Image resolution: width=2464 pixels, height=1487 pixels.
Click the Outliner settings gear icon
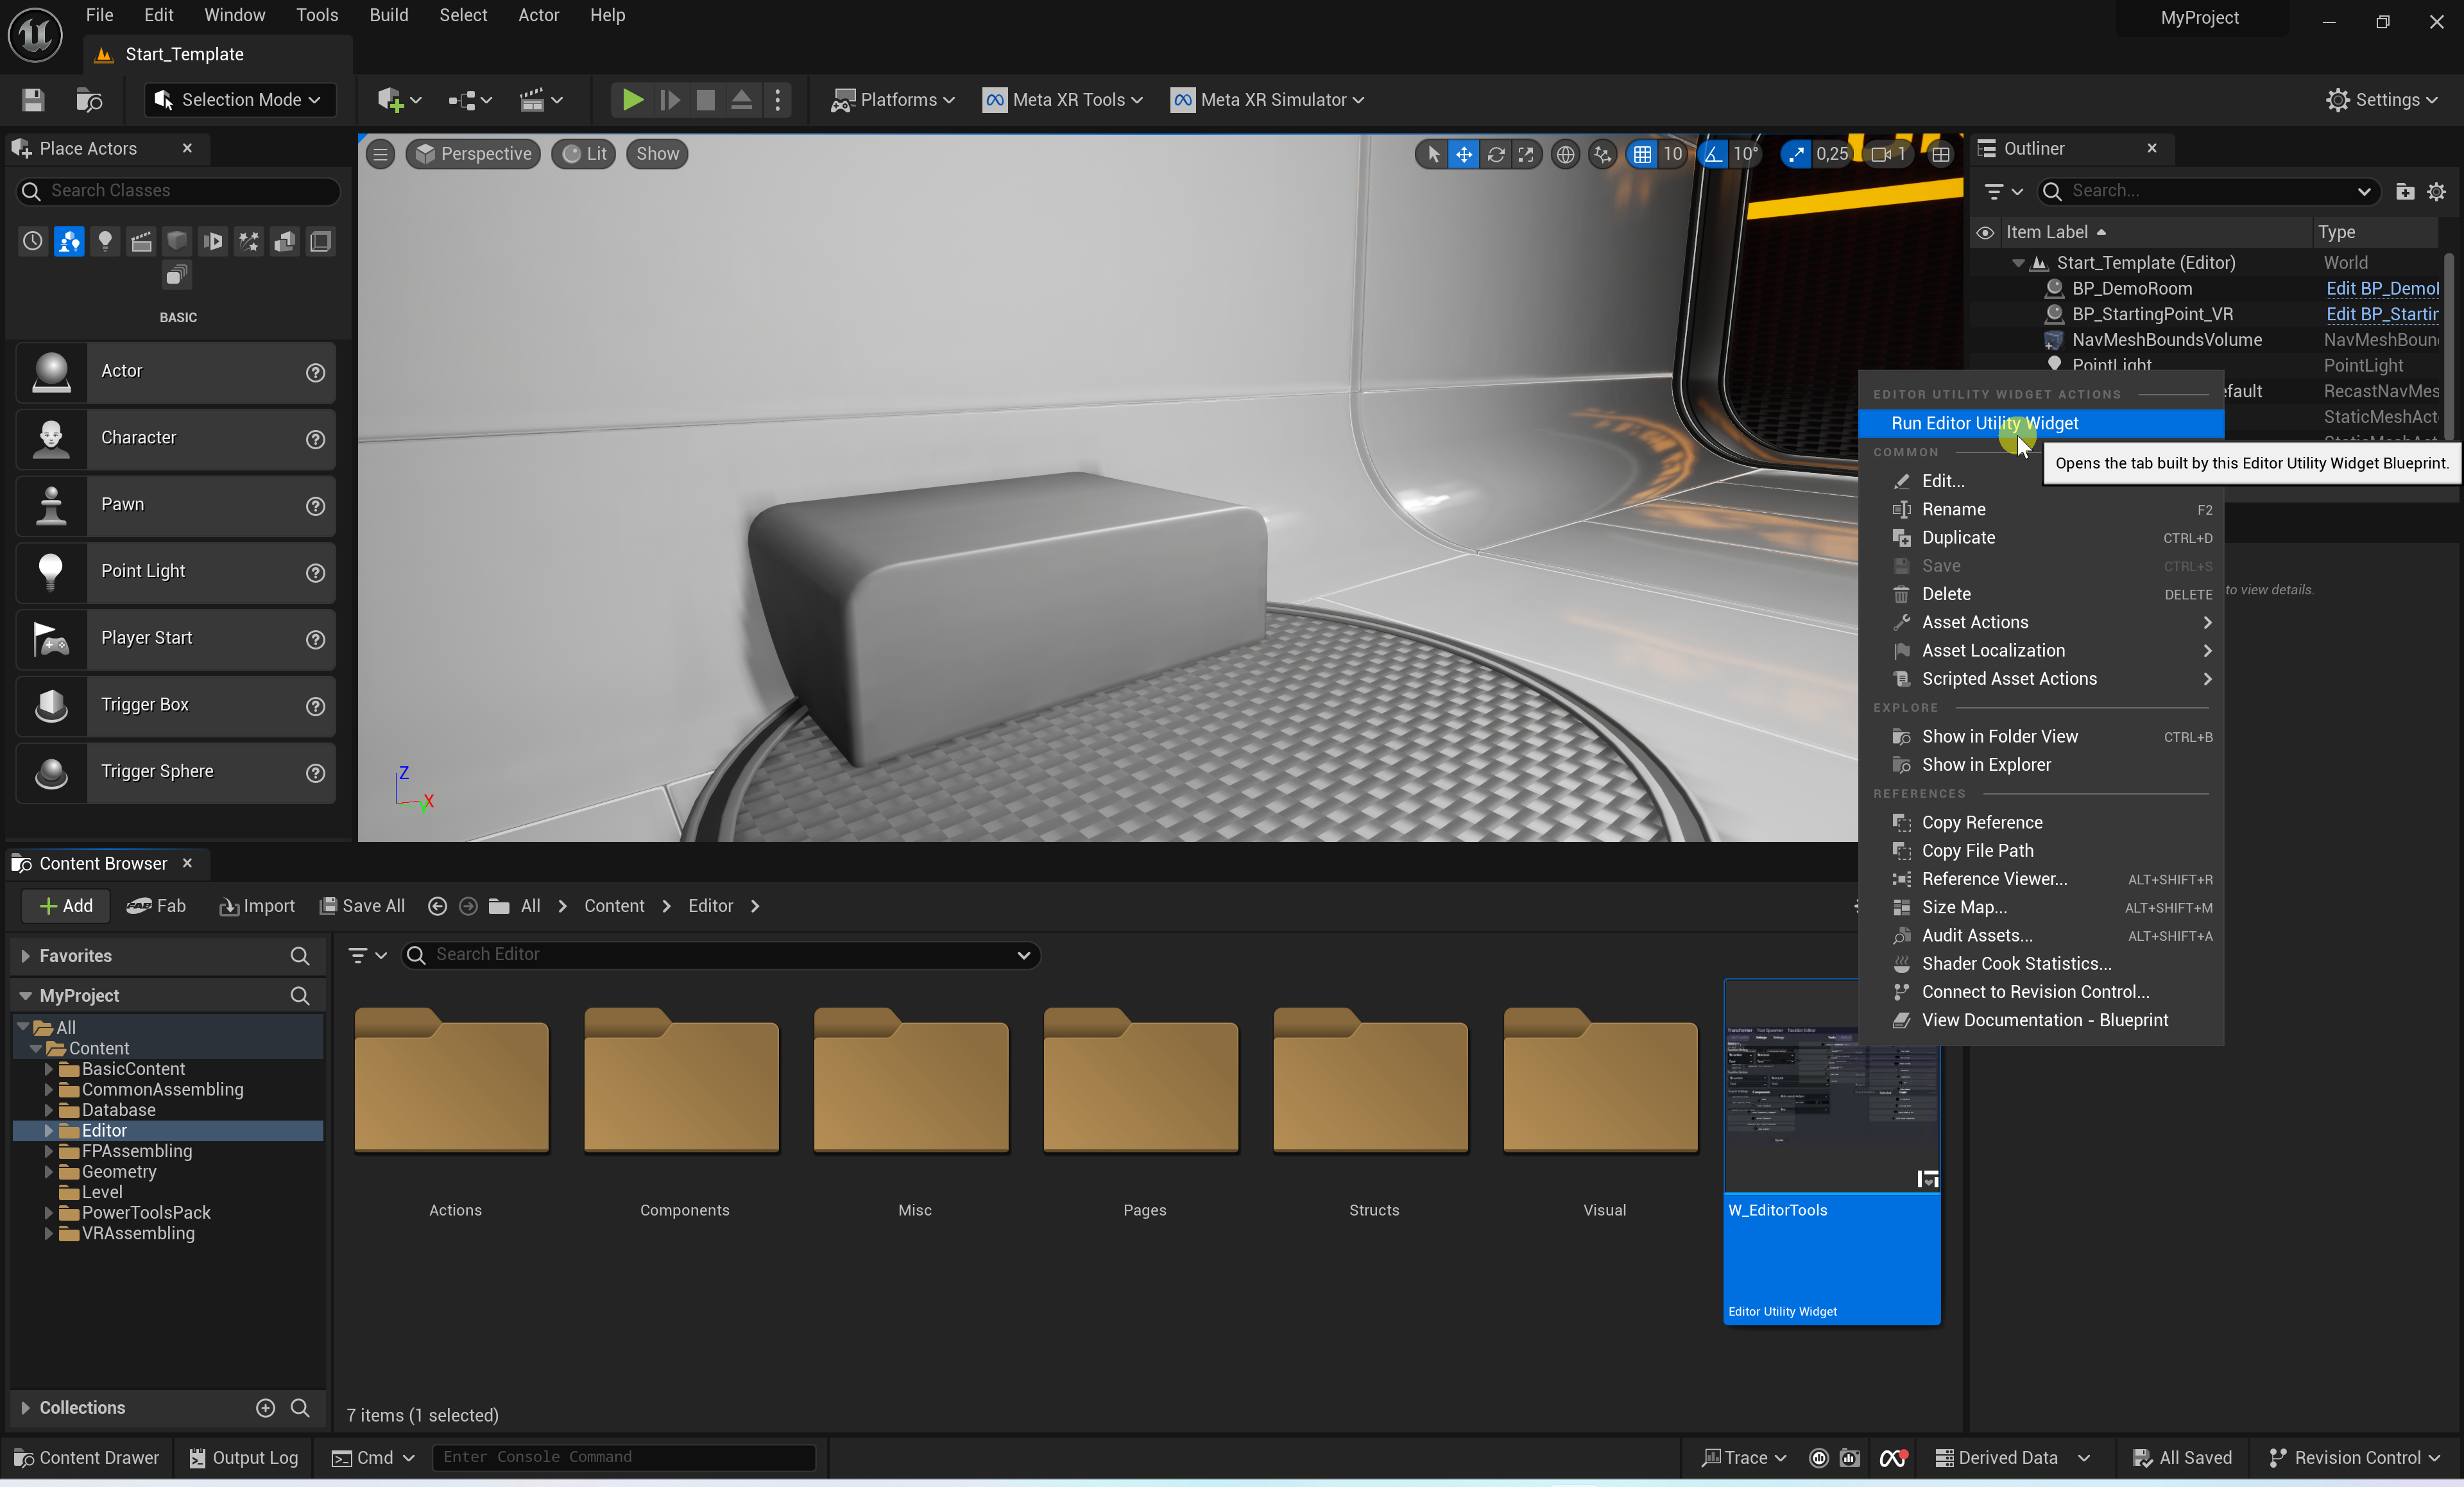2436,191
